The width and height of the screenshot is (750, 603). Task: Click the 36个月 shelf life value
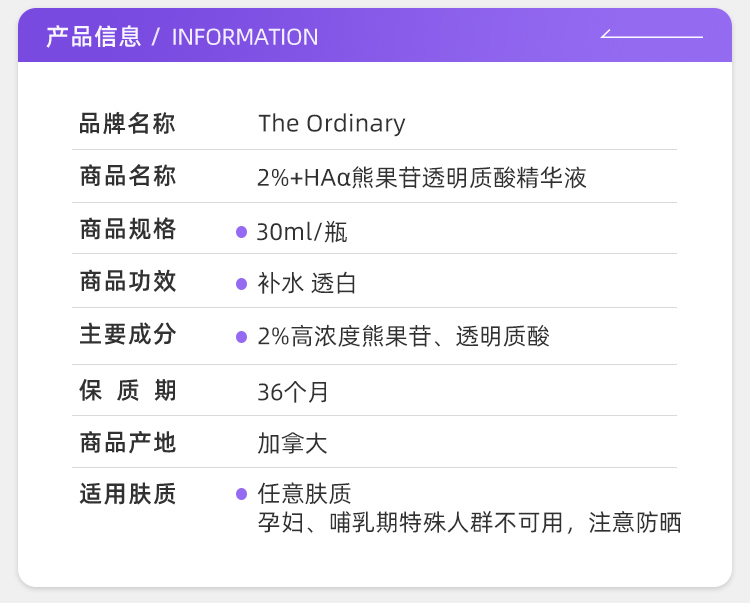tap(293, 392)
